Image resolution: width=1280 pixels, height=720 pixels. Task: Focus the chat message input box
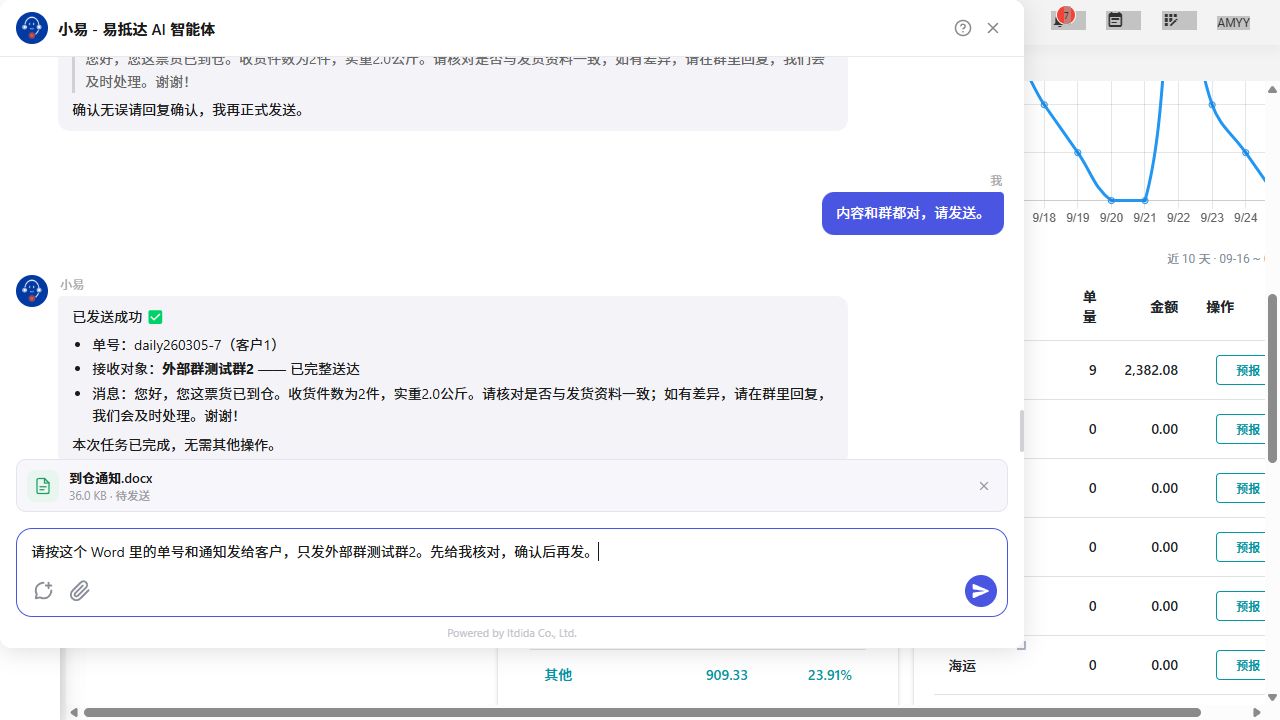click(512, 552)
